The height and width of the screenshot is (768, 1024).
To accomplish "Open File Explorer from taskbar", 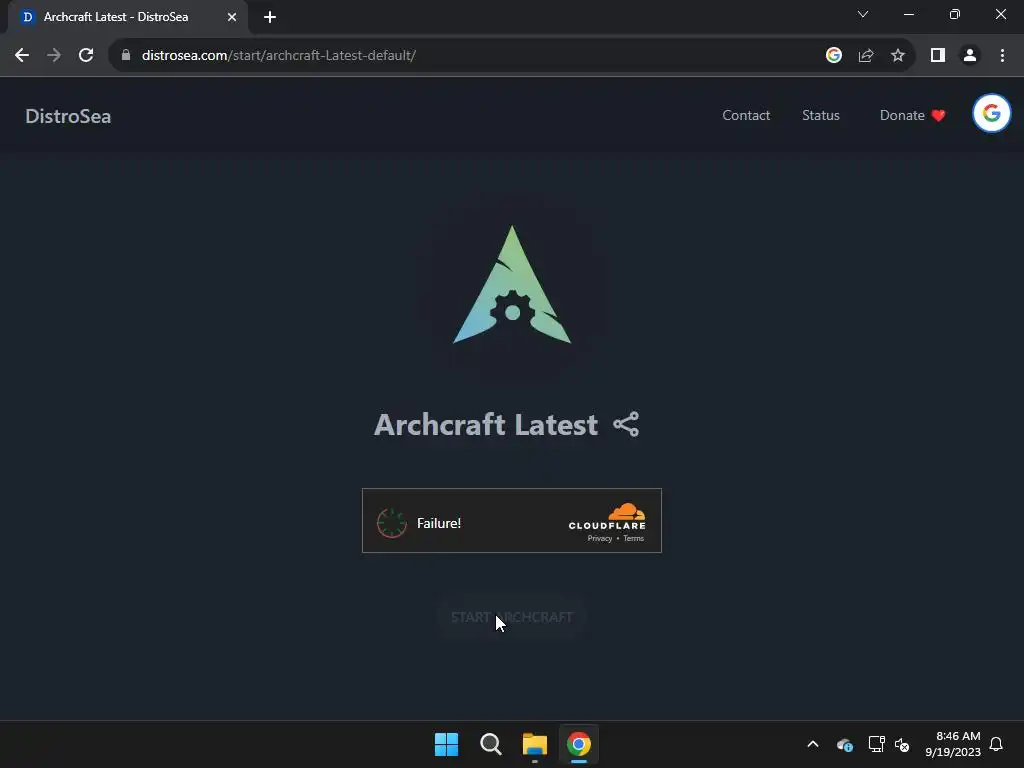I will (x=535, y=744).
